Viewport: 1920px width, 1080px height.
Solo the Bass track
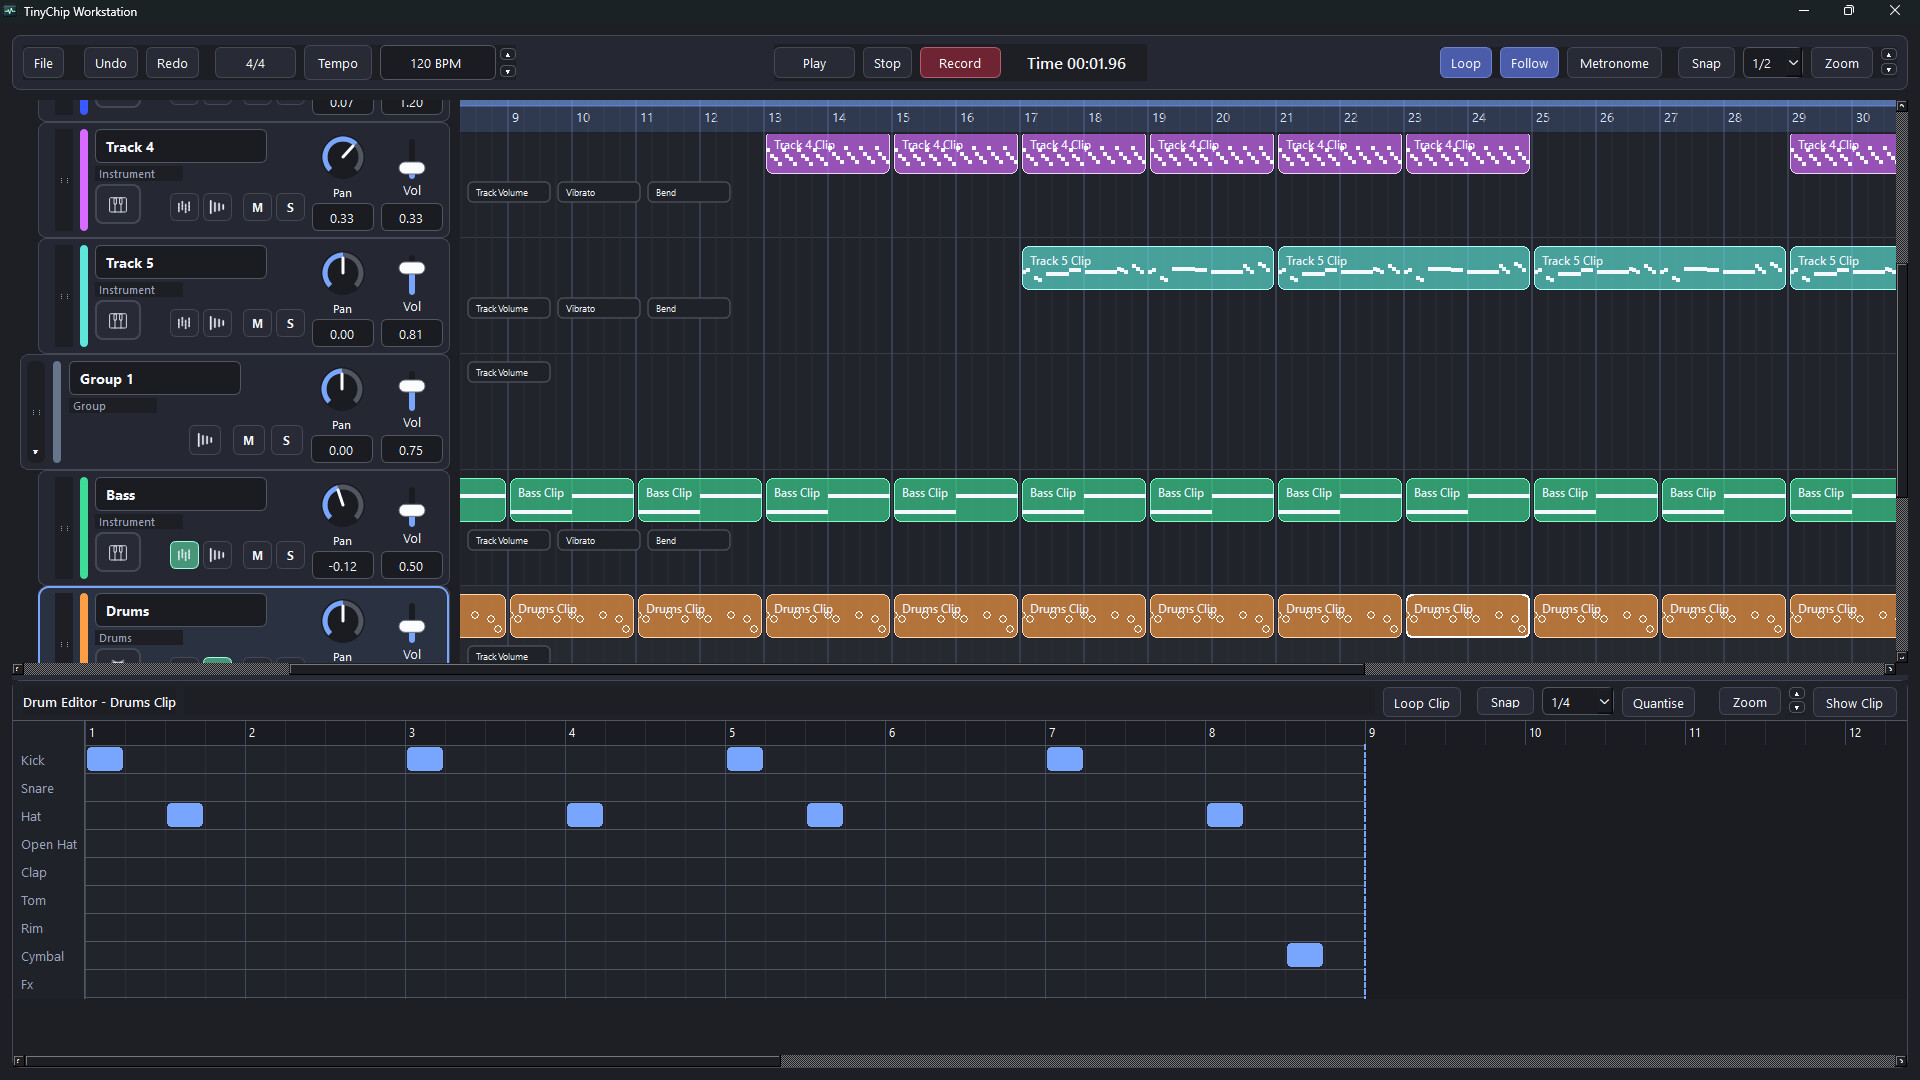click(291, 555)
